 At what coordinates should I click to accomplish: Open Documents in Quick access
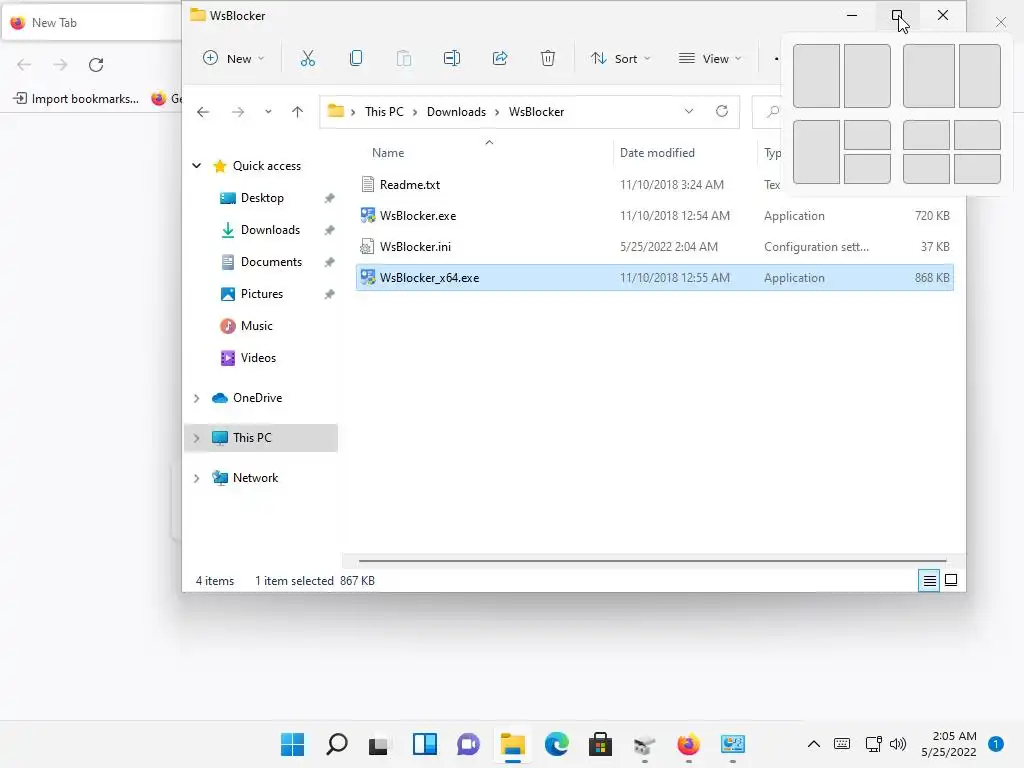271,262
